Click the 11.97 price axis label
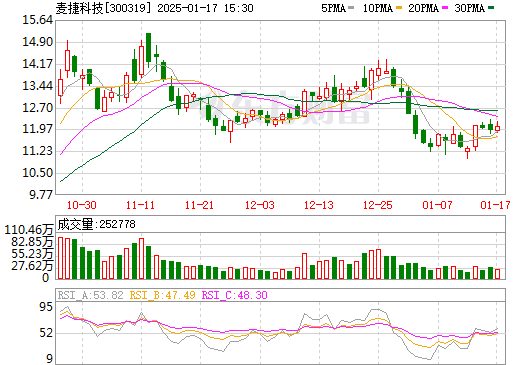Image resolution: width=520 pixels, height=365 pixels. click(37, 129)
